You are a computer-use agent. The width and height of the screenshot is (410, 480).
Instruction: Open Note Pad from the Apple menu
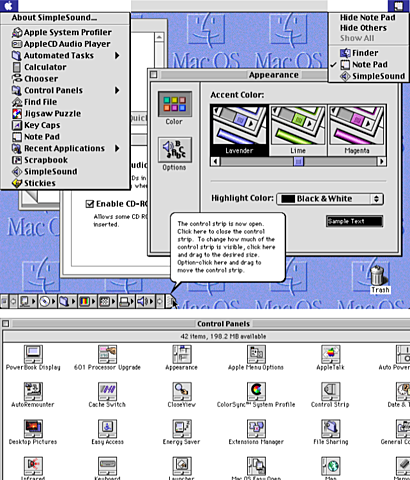65,137
